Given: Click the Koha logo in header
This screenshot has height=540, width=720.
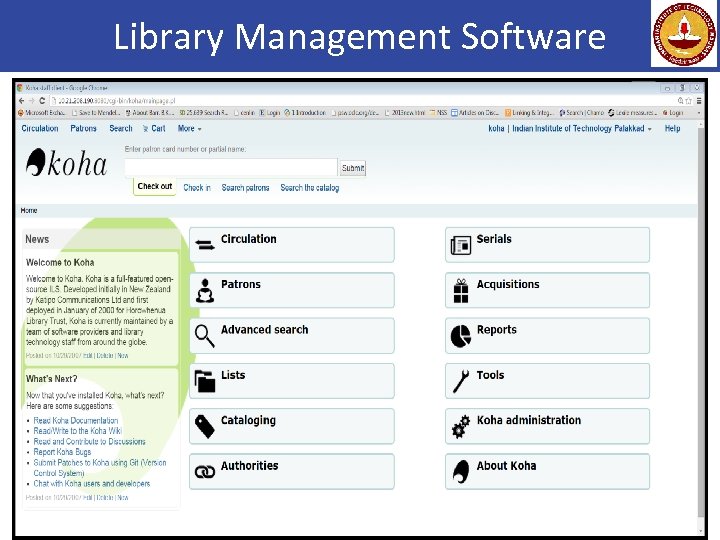Looking at the screenshot, I should coord(67,163).
